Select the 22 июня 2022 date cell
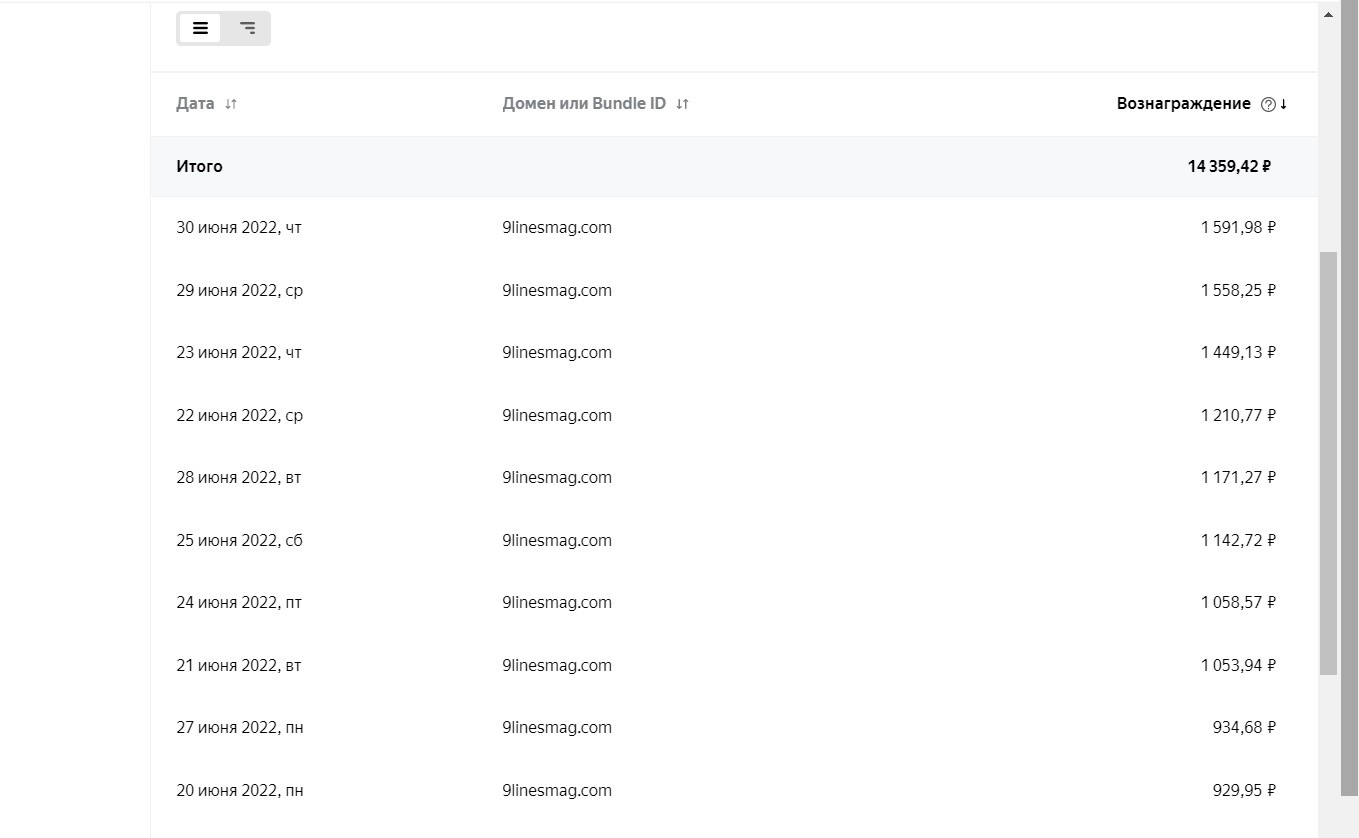This screenshot has width=1359, height=838. point(239,416)
